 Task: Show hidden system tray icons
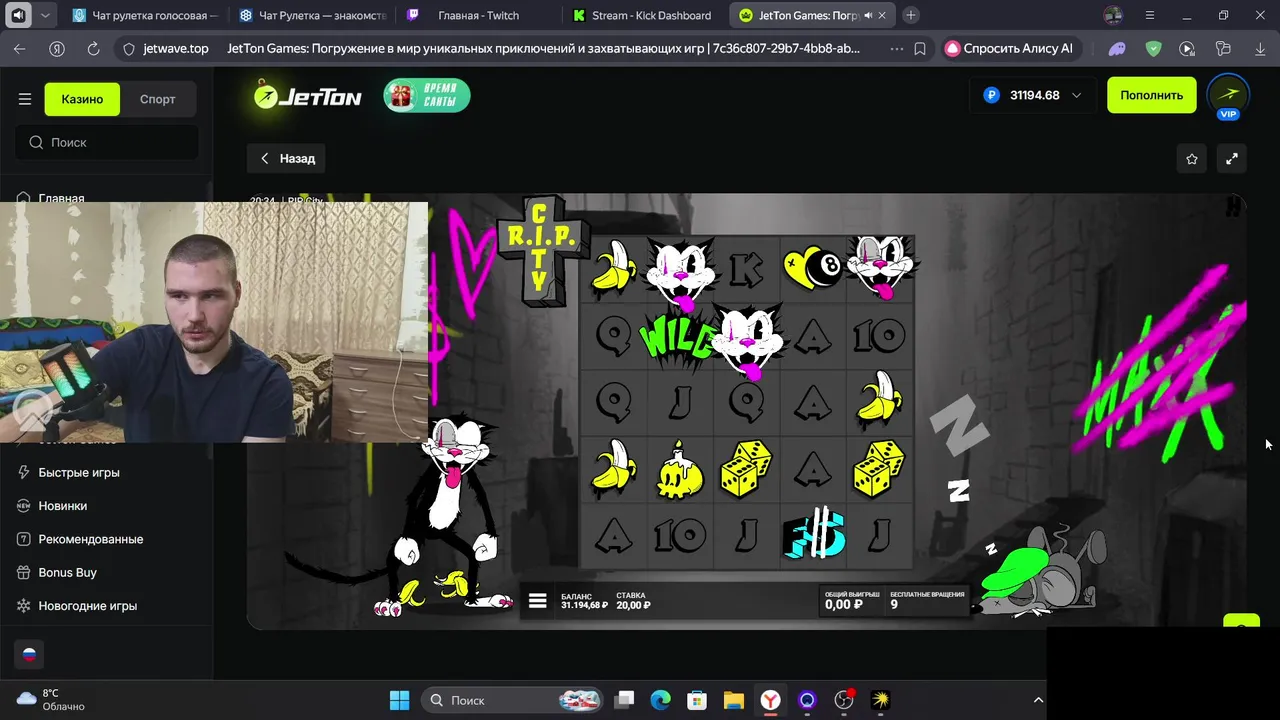pos(1038,700)
